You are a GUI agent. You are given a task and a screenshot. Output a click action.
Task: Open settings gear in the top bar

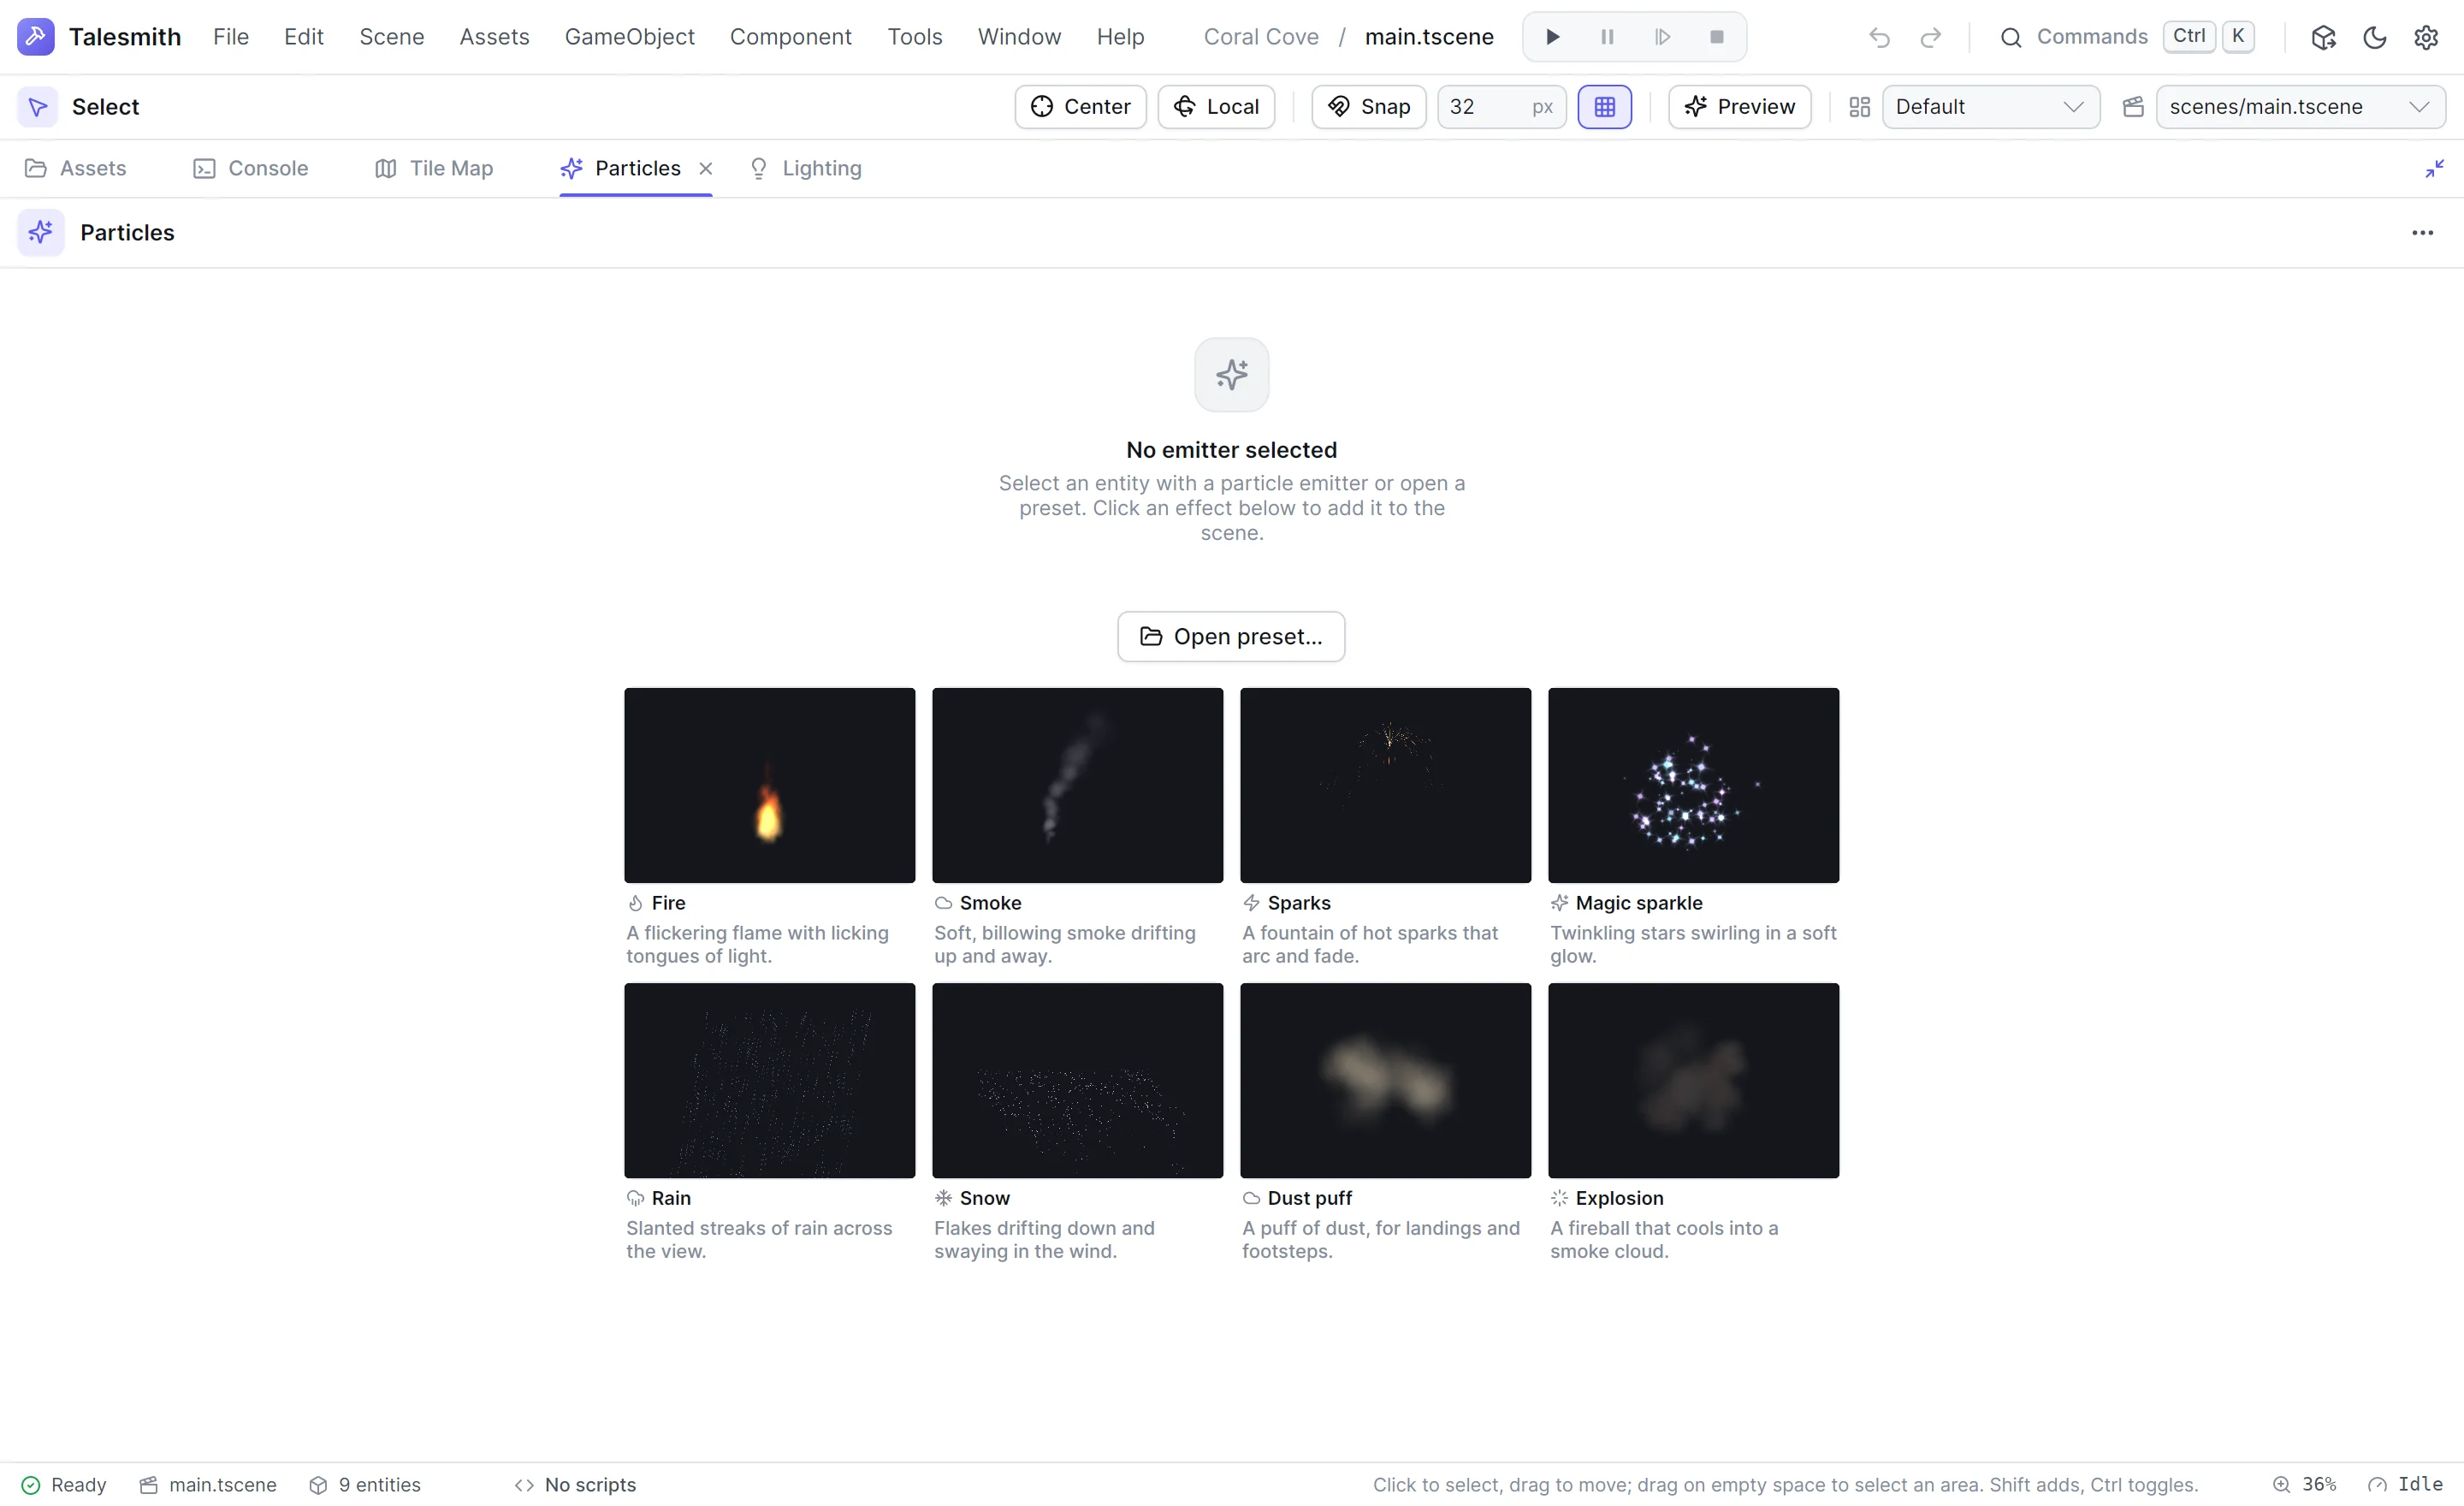tap(2426, 37)
